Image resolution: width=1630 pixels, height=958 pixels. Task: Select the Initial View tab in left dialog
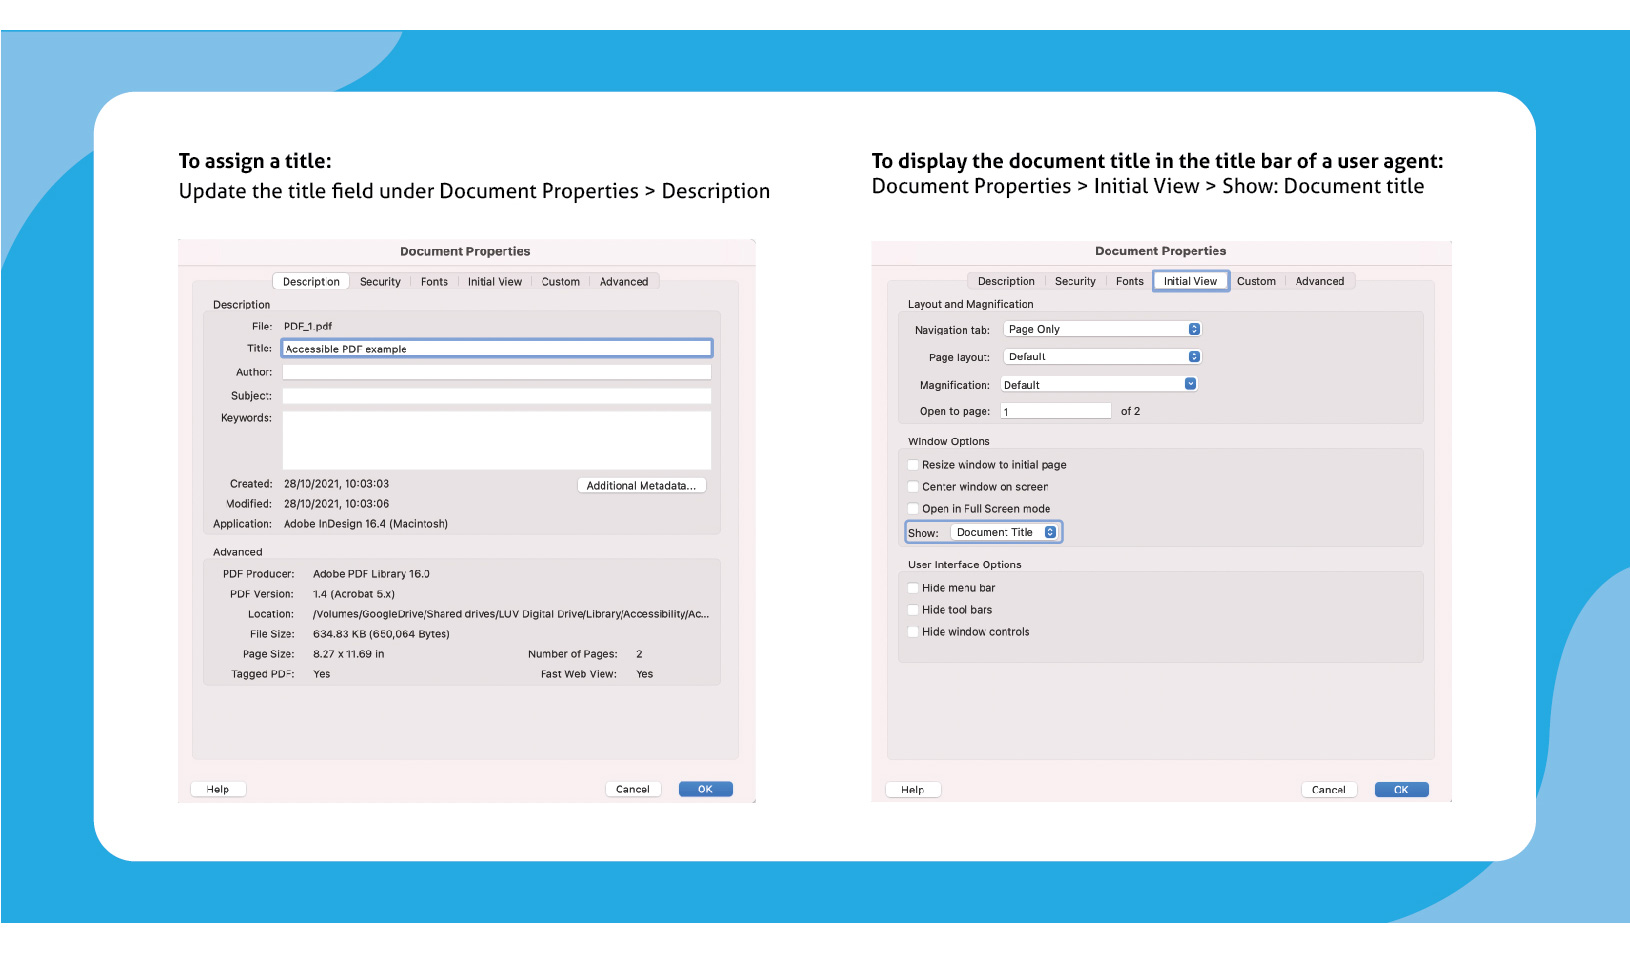[x=495, y=281]
